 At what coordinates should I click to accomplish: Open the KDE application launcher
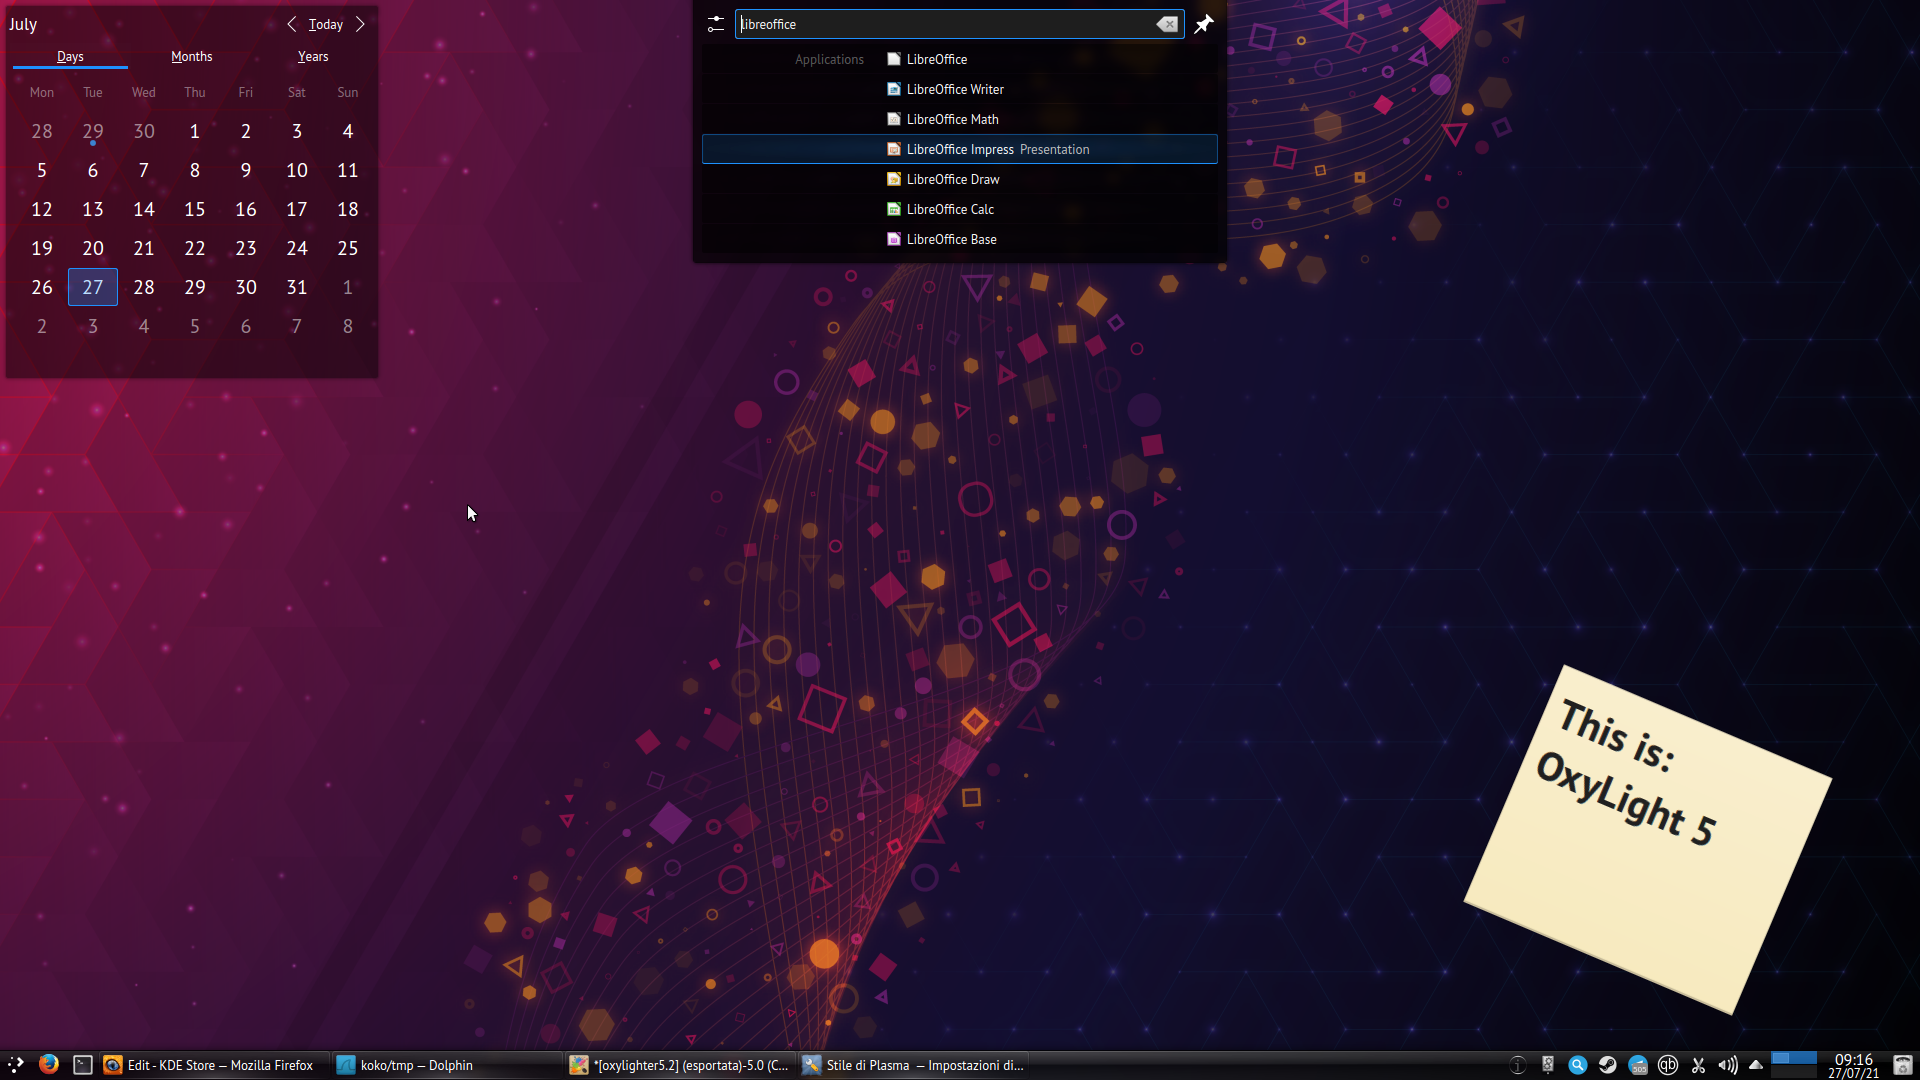tap(16, 1065)
